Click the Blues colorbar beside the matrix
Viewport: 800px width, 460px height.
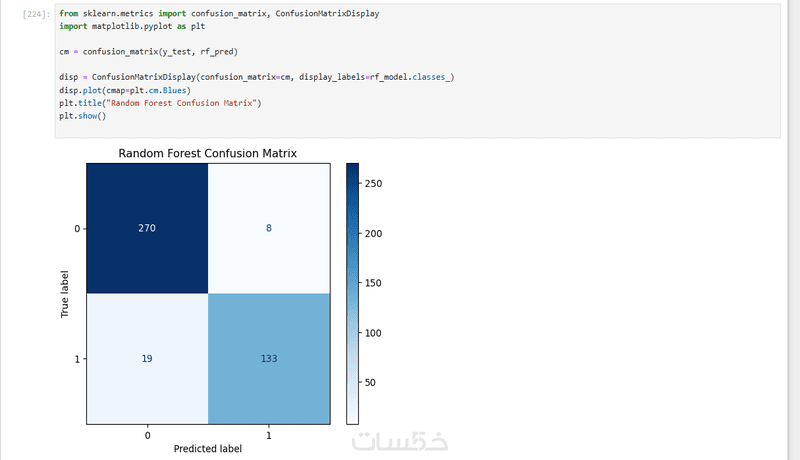(x=352, y=294)
